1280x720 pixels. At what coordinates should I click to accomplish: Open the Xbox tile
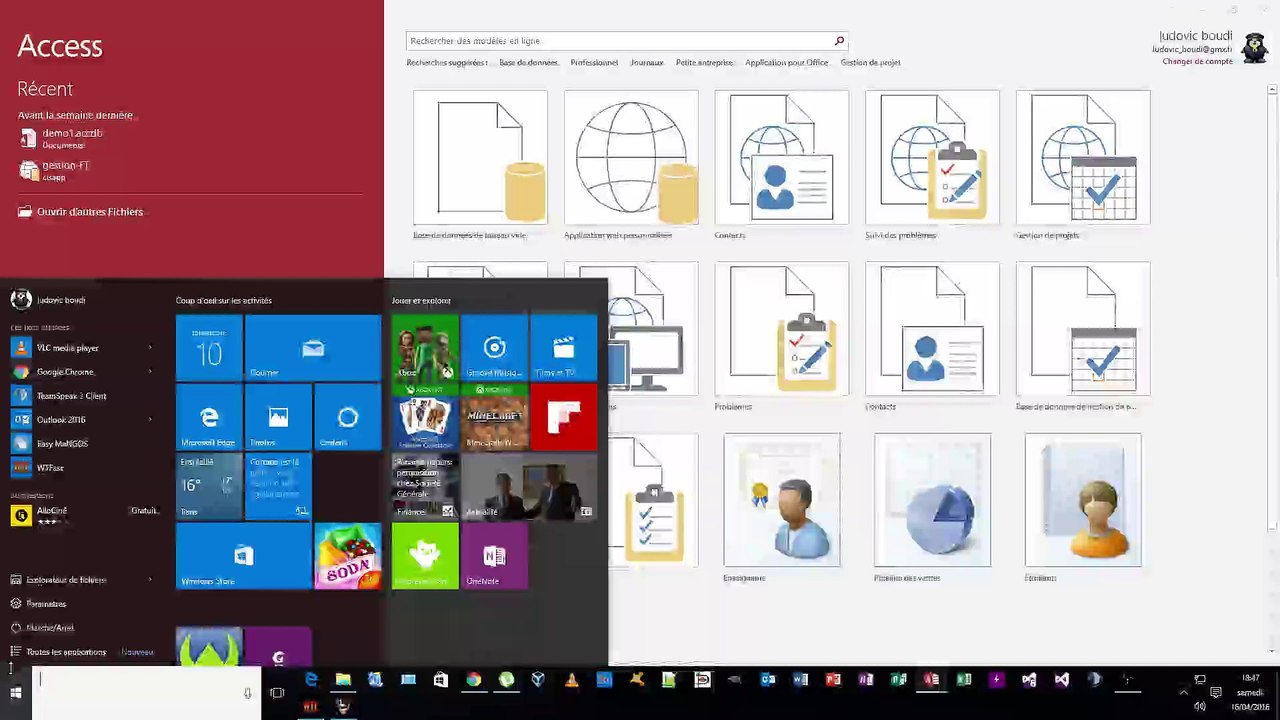(x=425, y=348)
